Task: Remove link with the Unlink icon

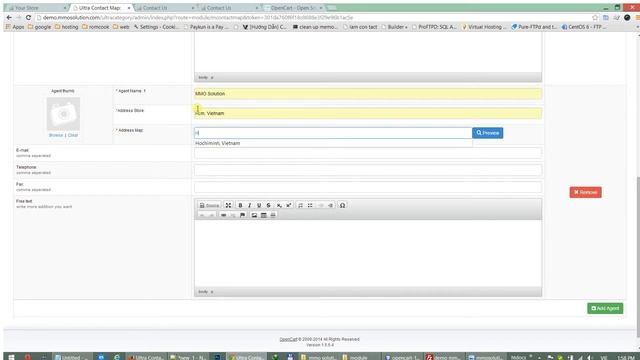Action: point(233,215)
